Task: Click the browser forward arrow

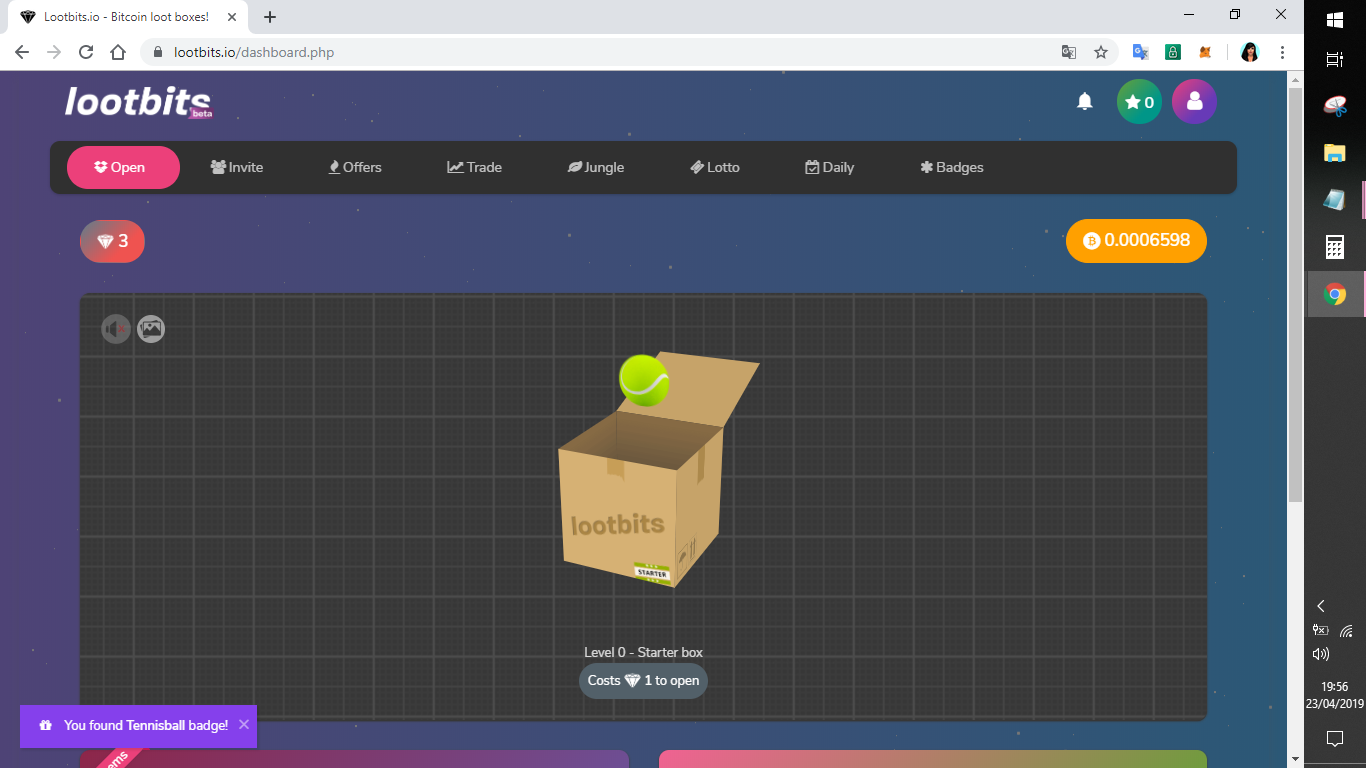Action: 54,52
